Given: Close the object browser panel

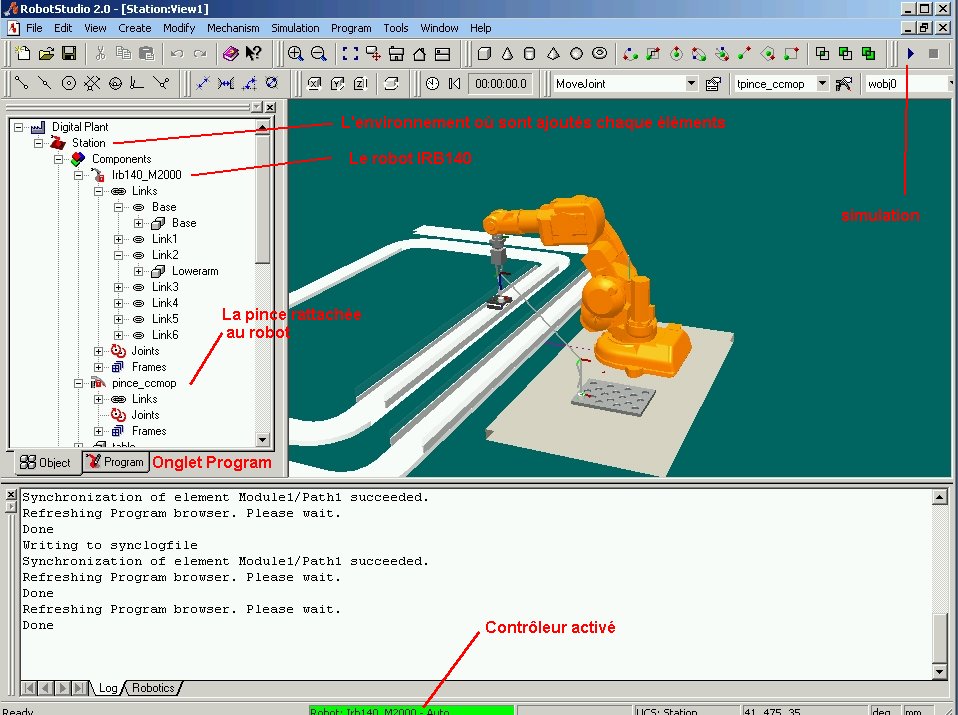Looking at the screenshot, I should [x=270, y=107].
